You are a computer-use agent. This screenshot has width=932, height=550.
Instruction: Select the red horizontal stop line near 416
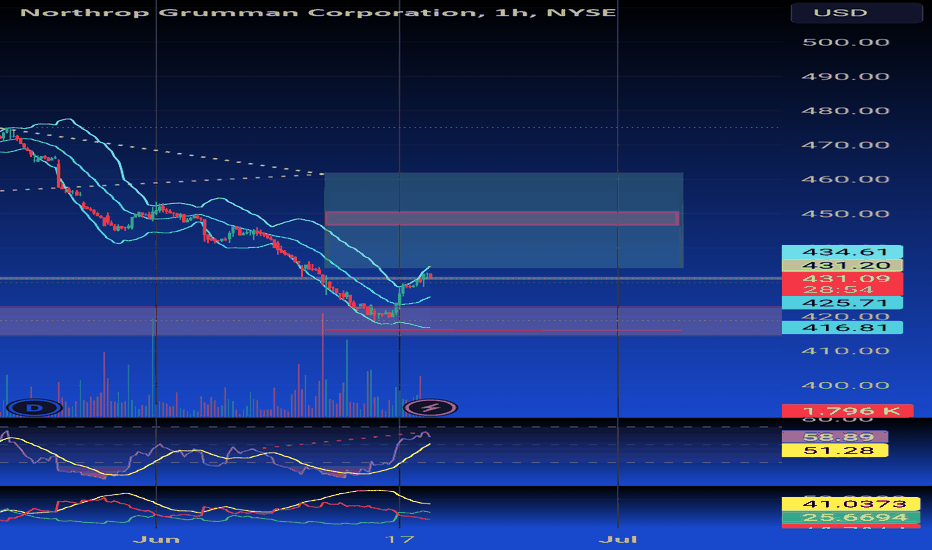[x=503, y=330]
